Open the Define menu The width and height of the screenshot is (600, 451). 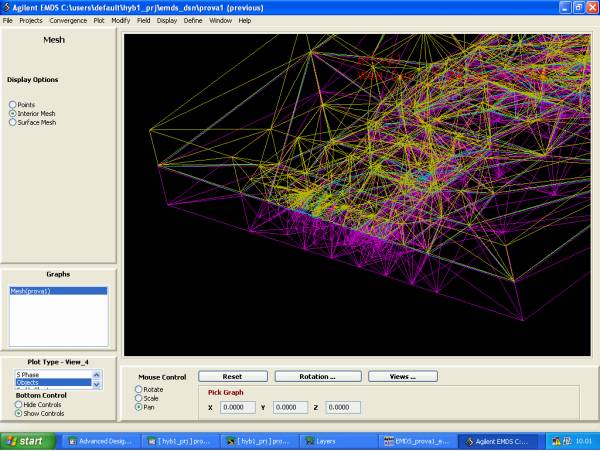(193, 21)
